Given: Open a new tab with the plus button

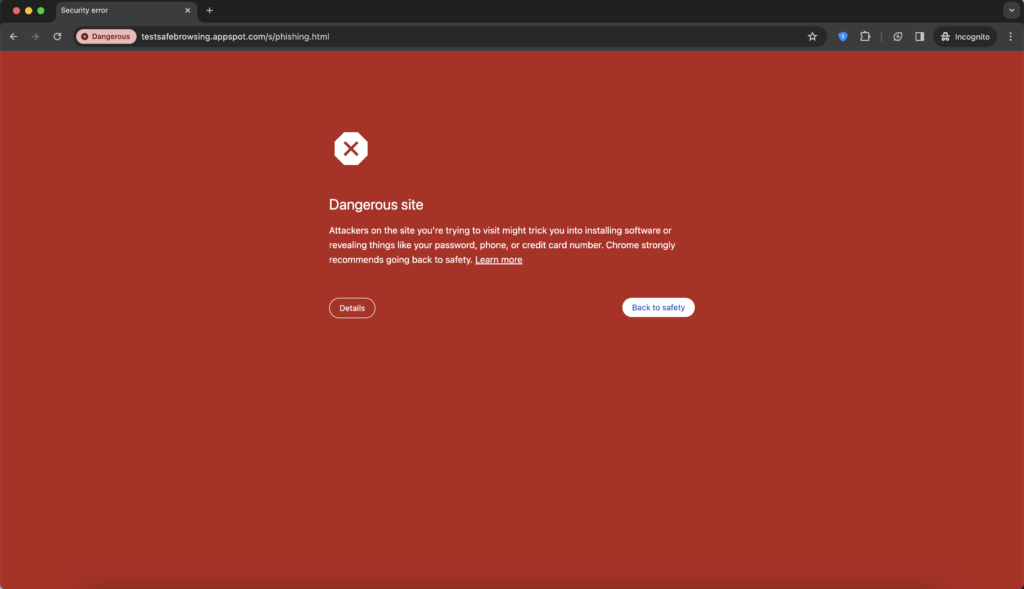Looking at the screenshot, I should pyautogui.click(x=209, y=11).
